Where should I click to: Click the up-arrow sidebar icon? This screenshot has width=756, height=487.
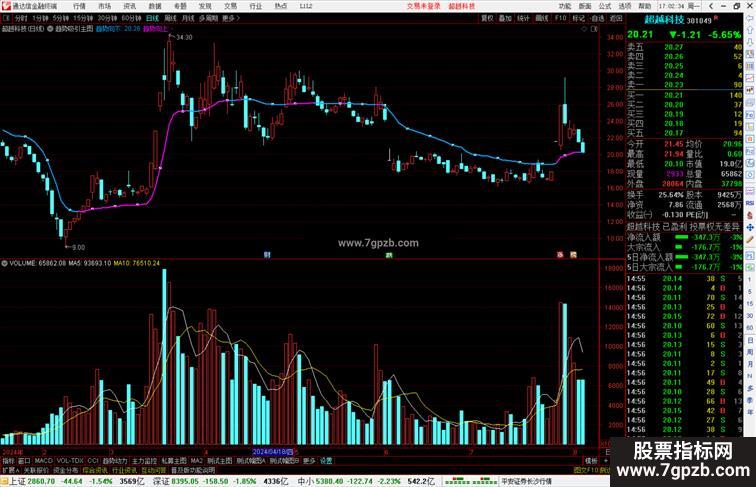coord(750,30)
